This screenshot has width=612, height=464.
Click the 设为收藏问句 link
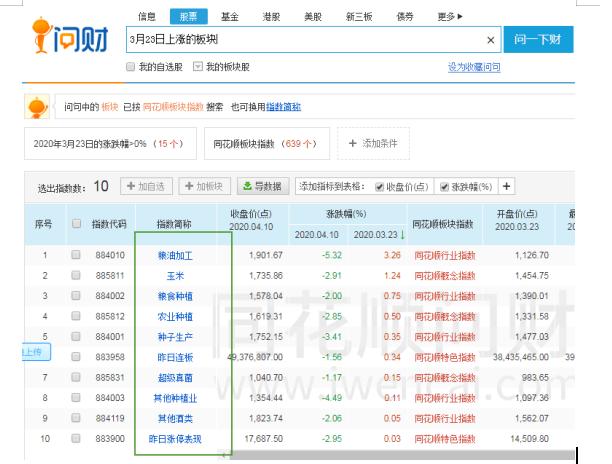[x=474, y=67]
